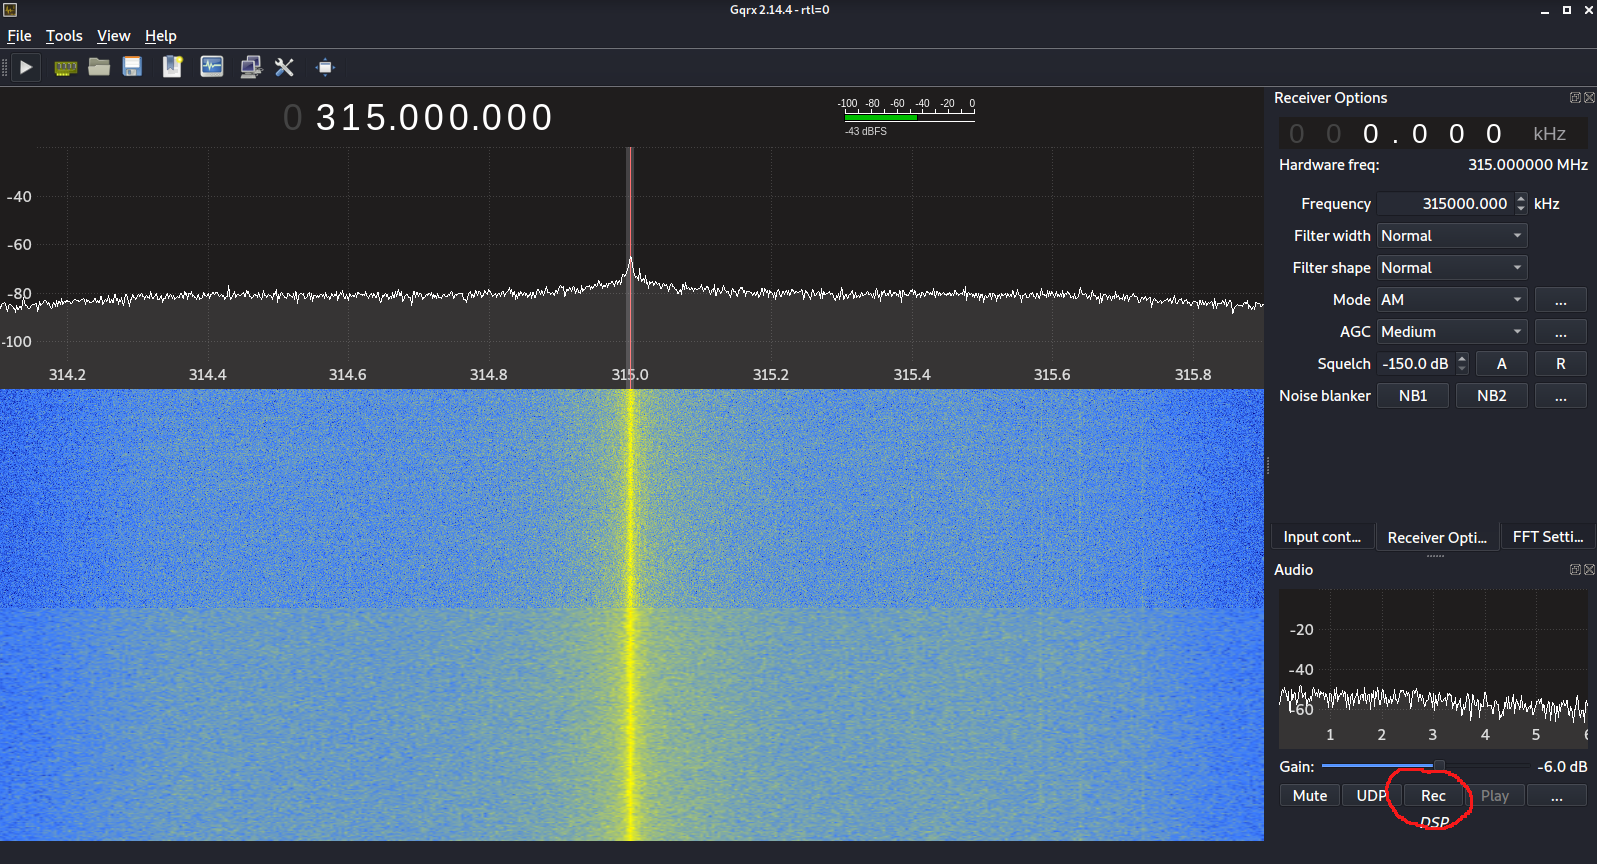The height and width of the screenshot is (864, 1597).
Task: Expand the Filter width dropdown
Action: click(1452, 236)
